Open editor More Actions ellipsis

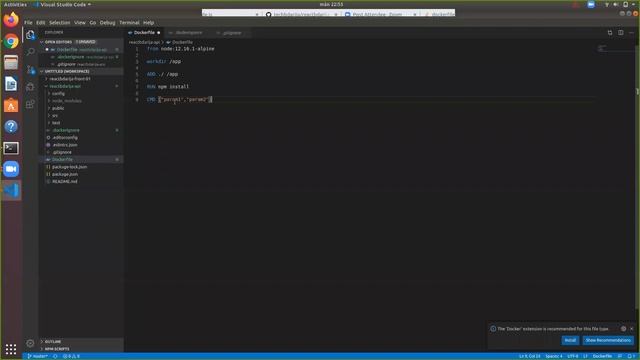coord(631,33)
